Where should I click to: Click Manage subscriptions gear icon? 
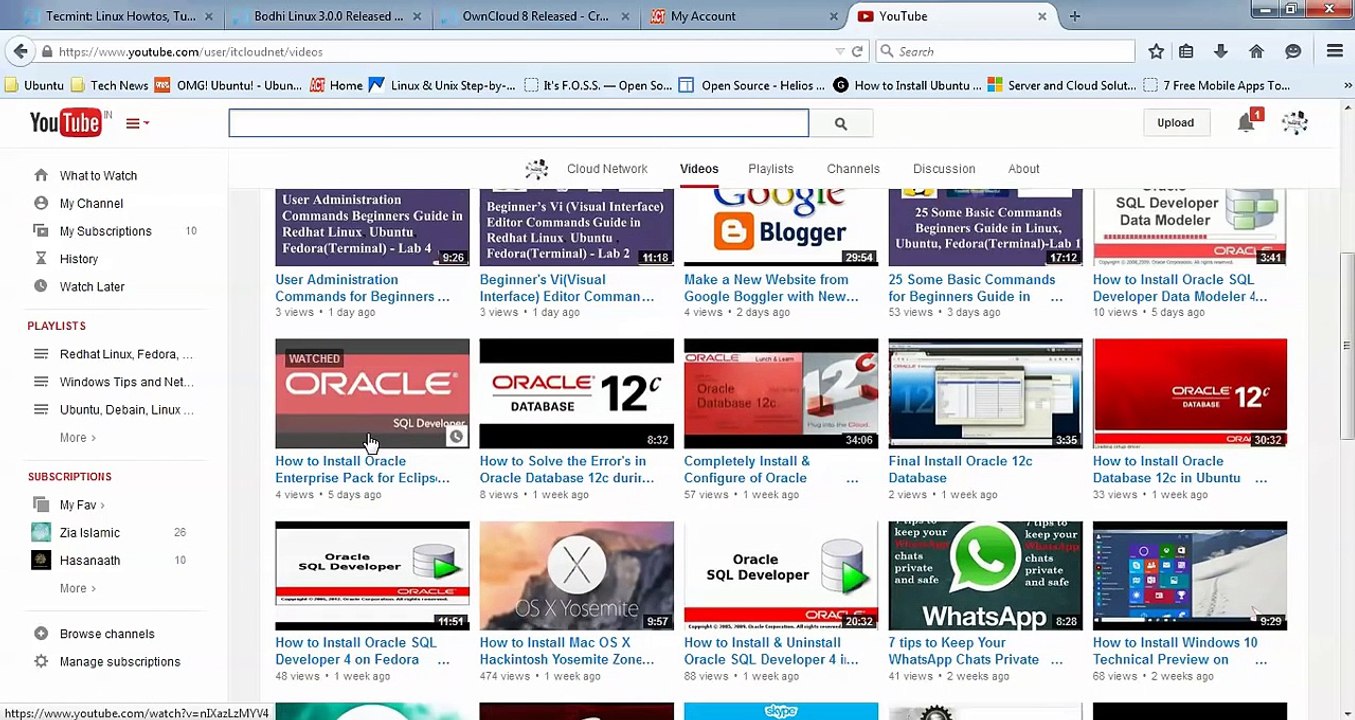pyautogui.click(x=41, y=662)
